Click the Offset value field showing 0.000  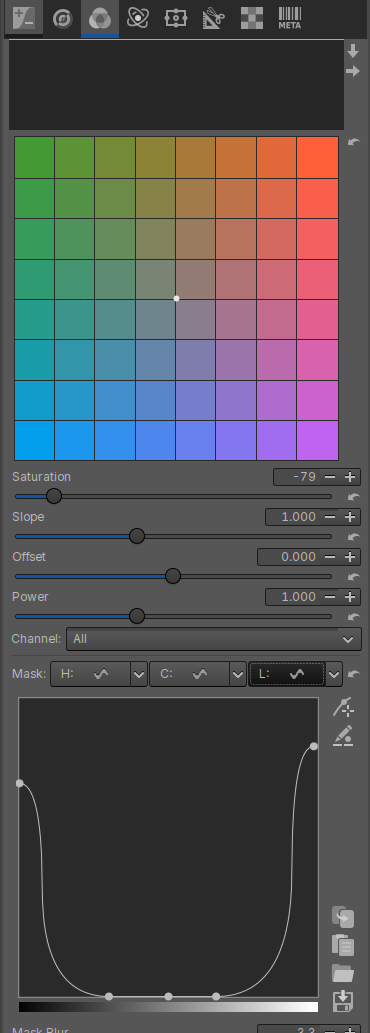point(290,557)
